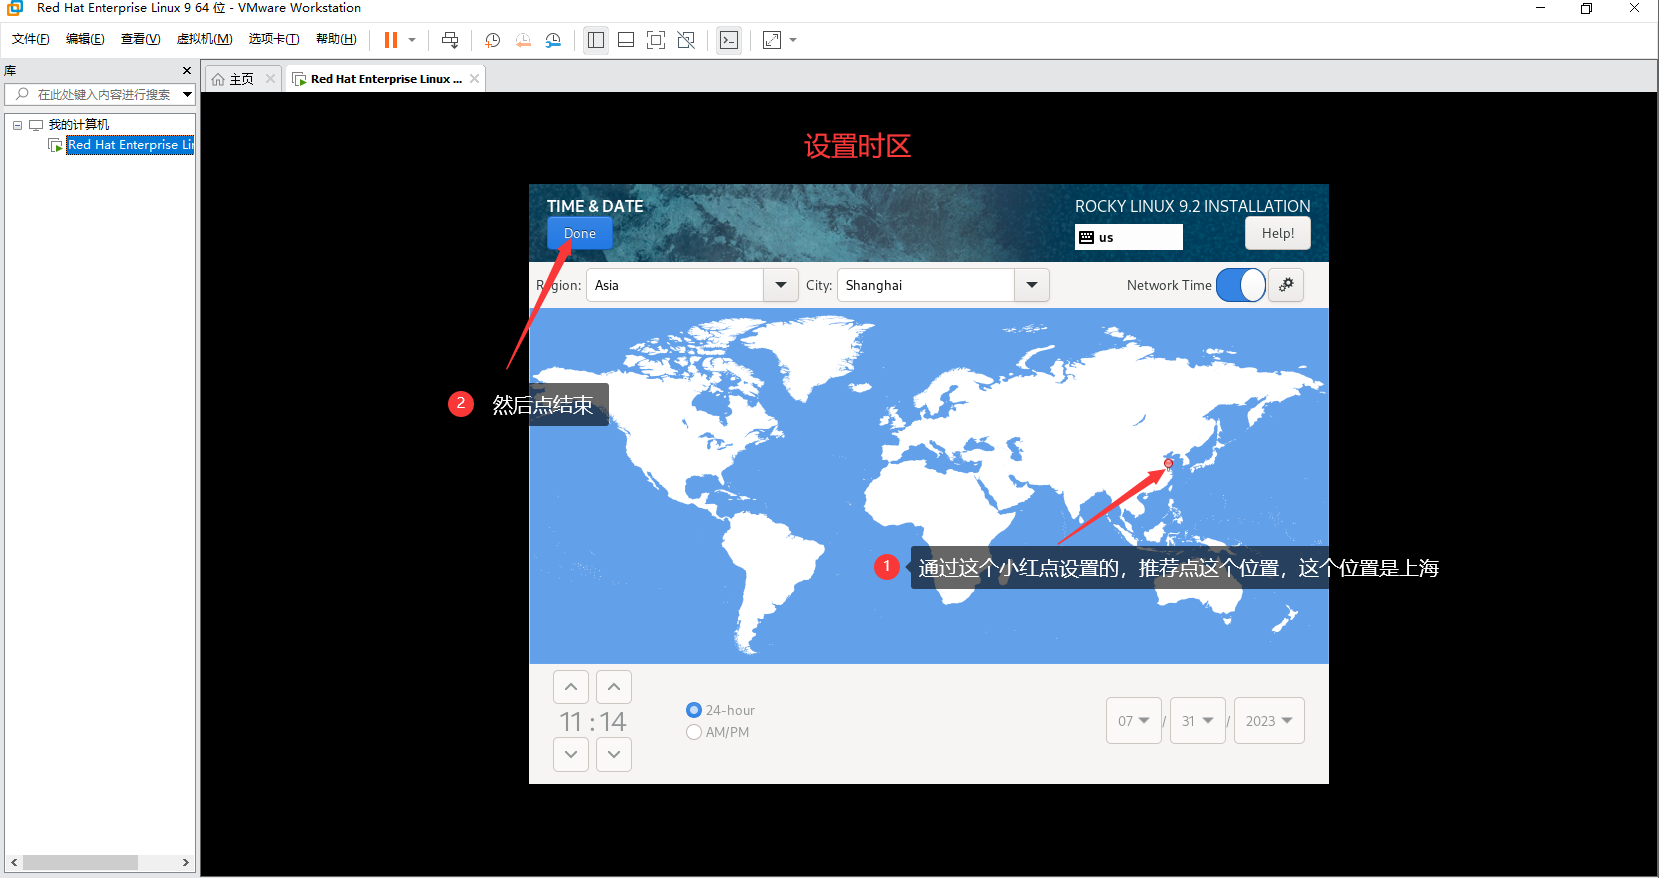Enter full screen mode
This screenshot has width=1659, height=878.
pyautogui.click(x=656, y=40)
